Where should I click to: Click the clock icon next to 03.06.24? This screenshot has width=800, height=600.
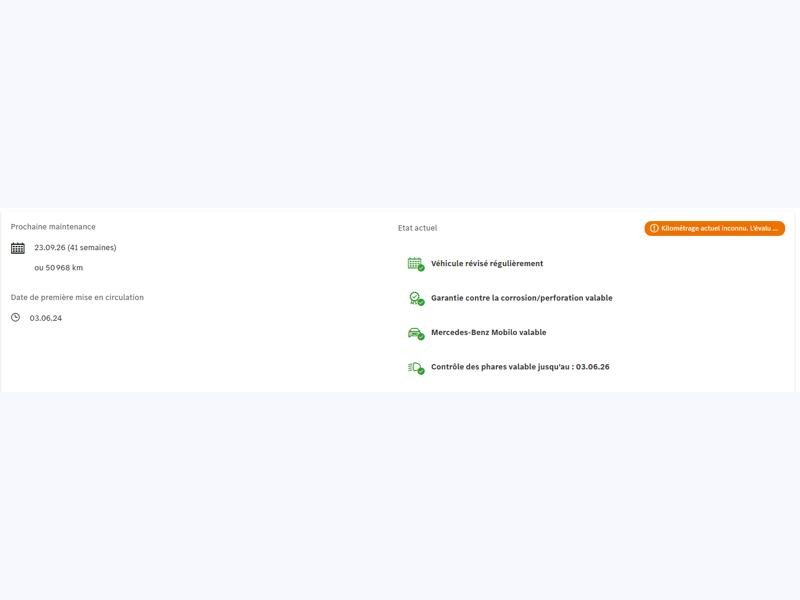tap(16, 318)
